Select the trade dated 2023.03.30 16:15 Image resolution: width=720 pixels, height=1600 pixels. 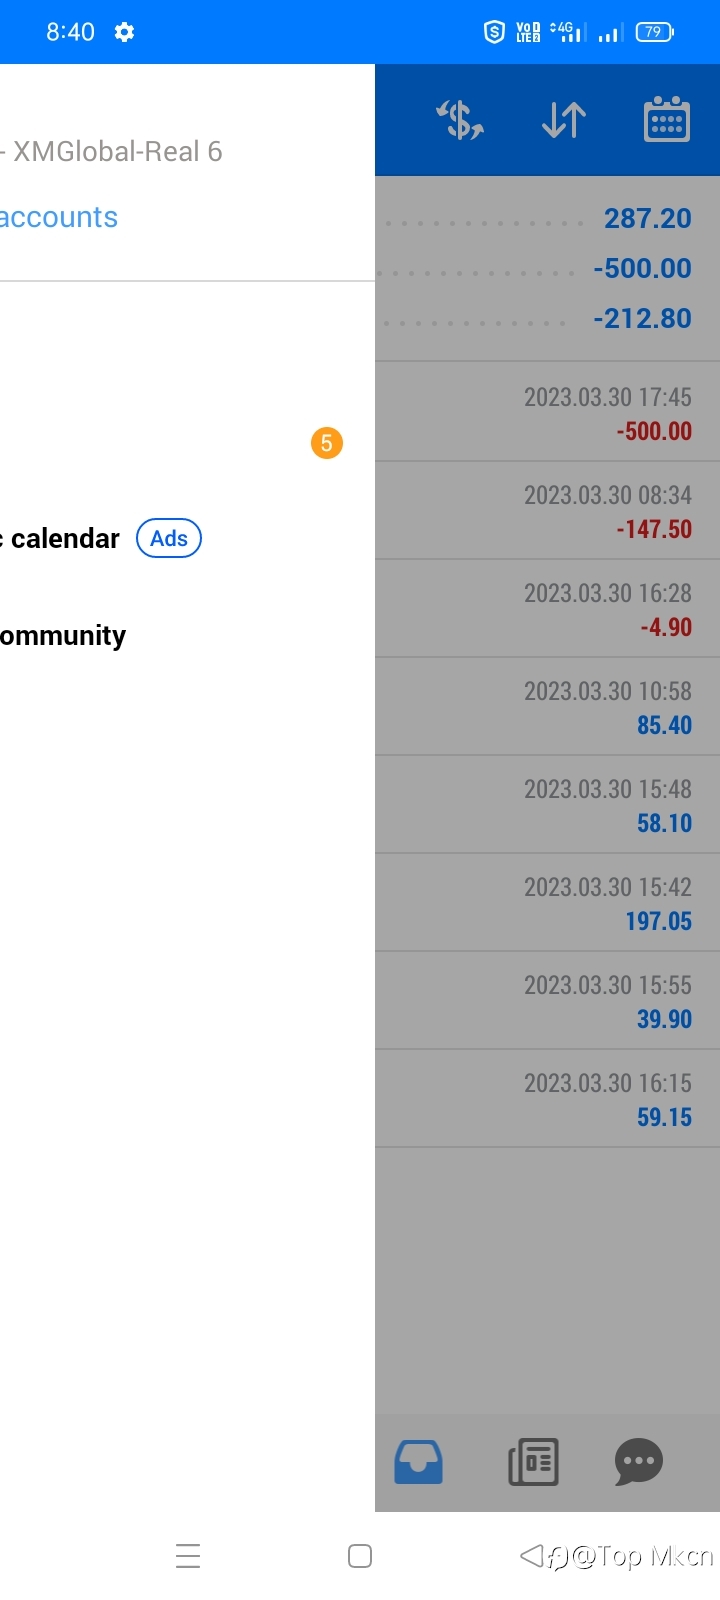(x=548, y=1098)
